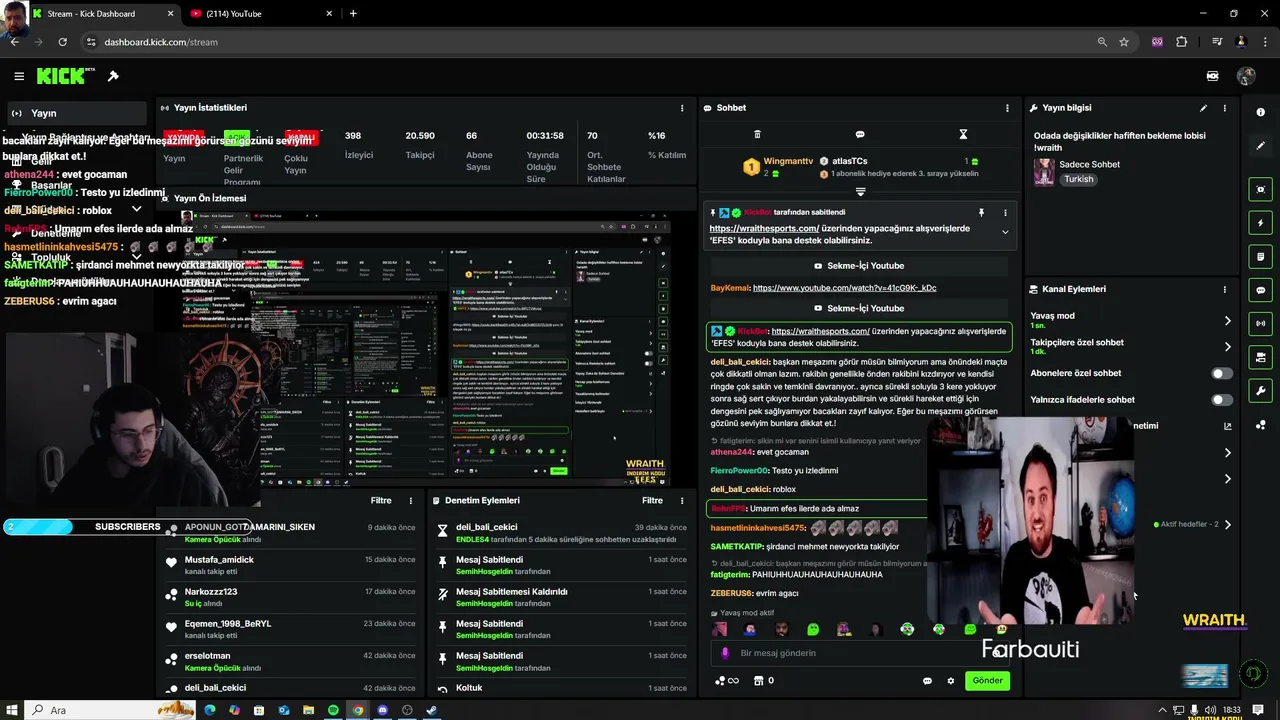1280x720 pixels.
Task: Toggle the wrench widget icon in right sidebar
Action: click(x=1260, y=391)
